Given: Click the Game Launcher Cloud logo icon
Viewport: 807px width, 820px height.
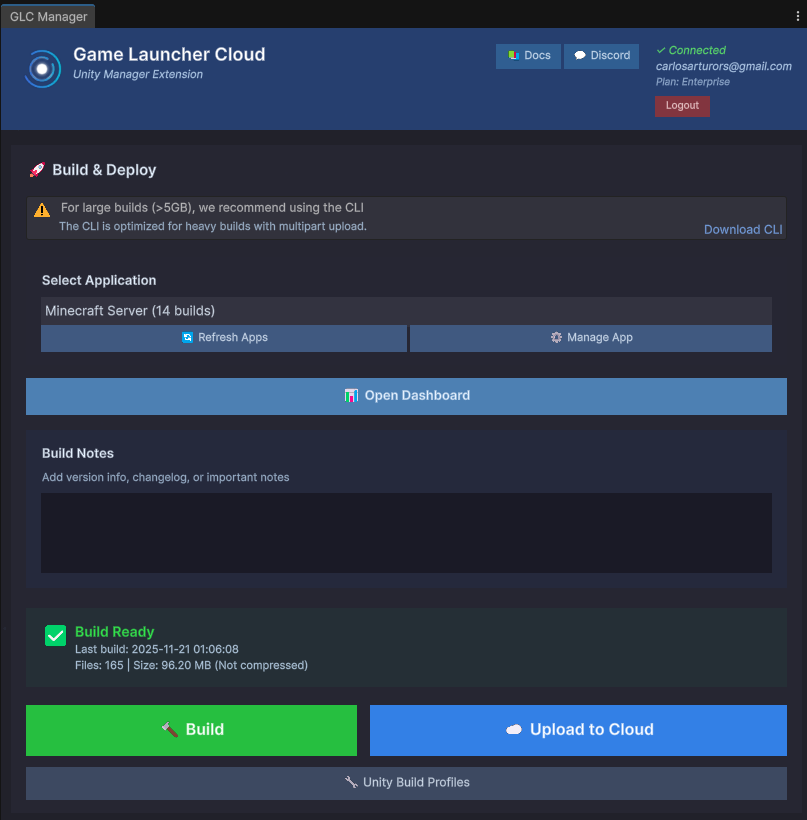Looking at the screenshot, I should click(x=42, y=69).
